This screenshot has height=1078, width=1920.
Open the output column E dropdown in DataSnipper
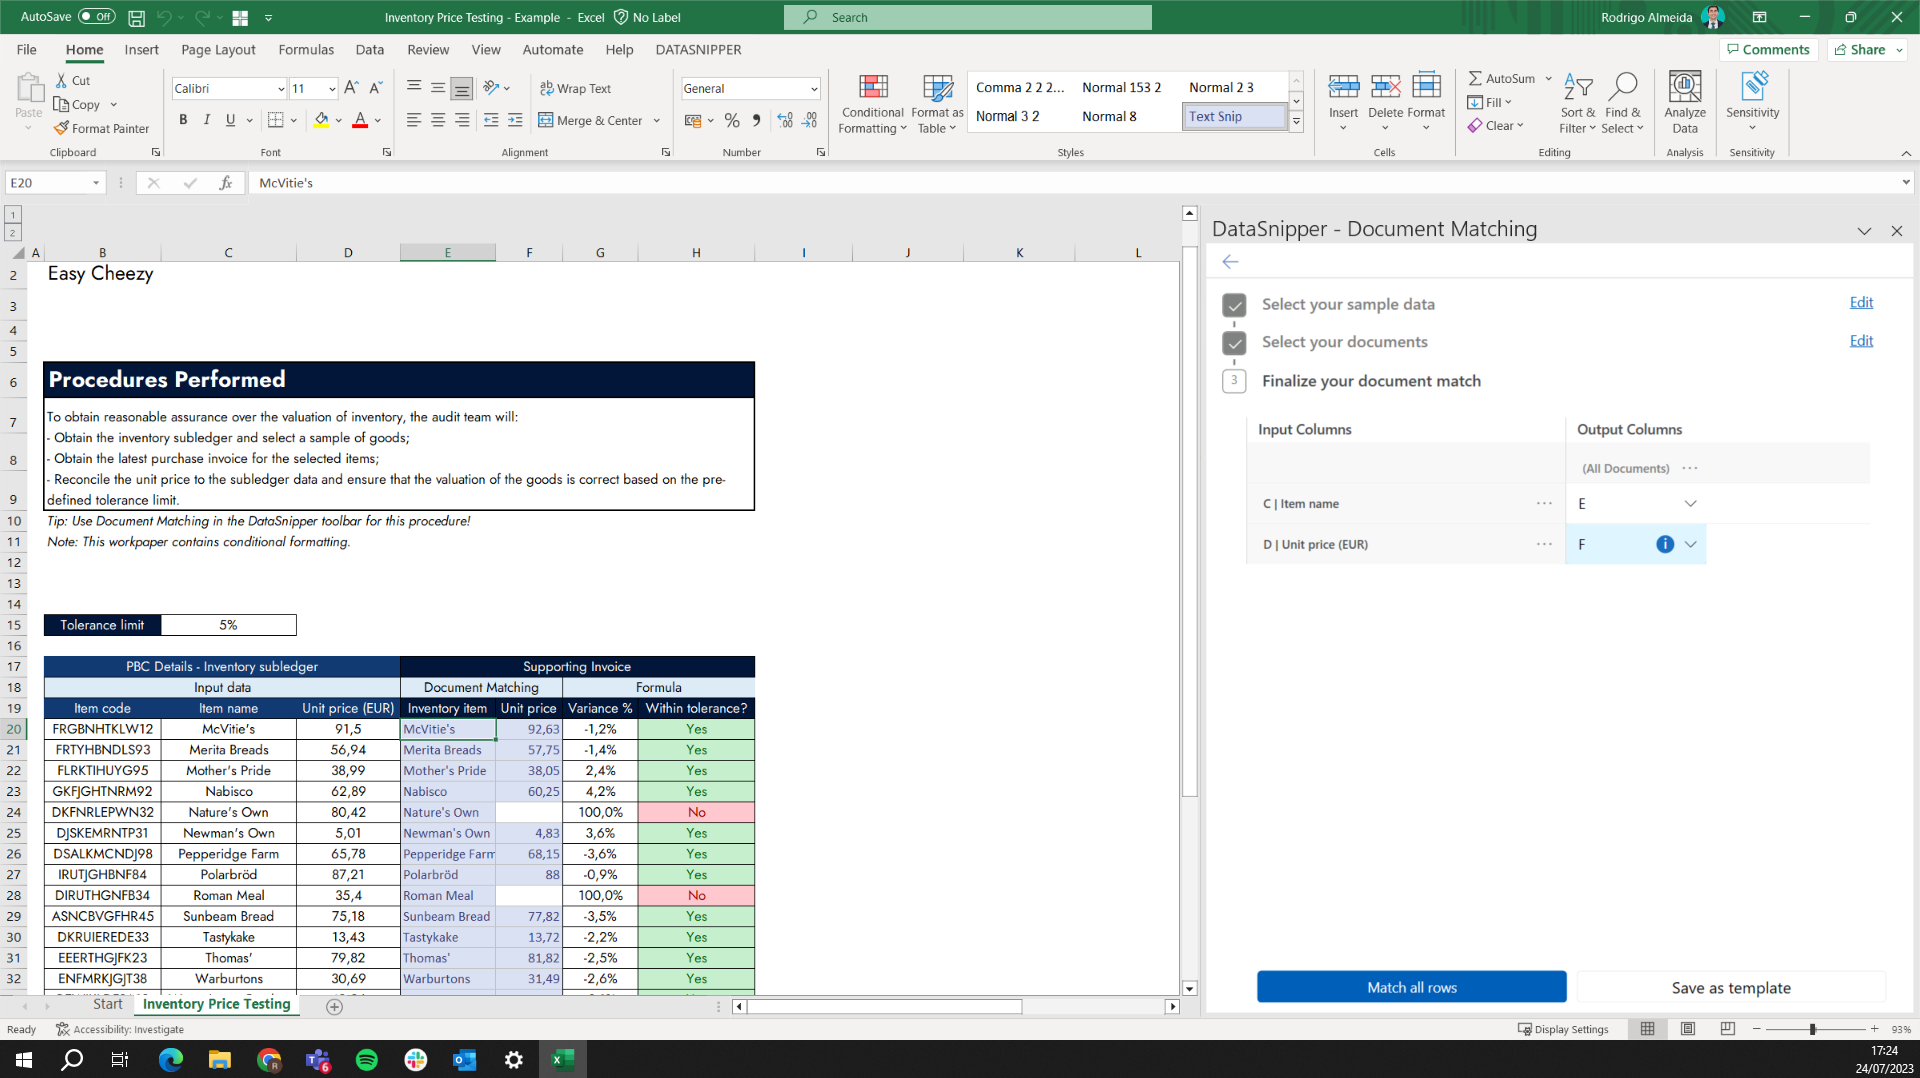(x=1689, y=504)
